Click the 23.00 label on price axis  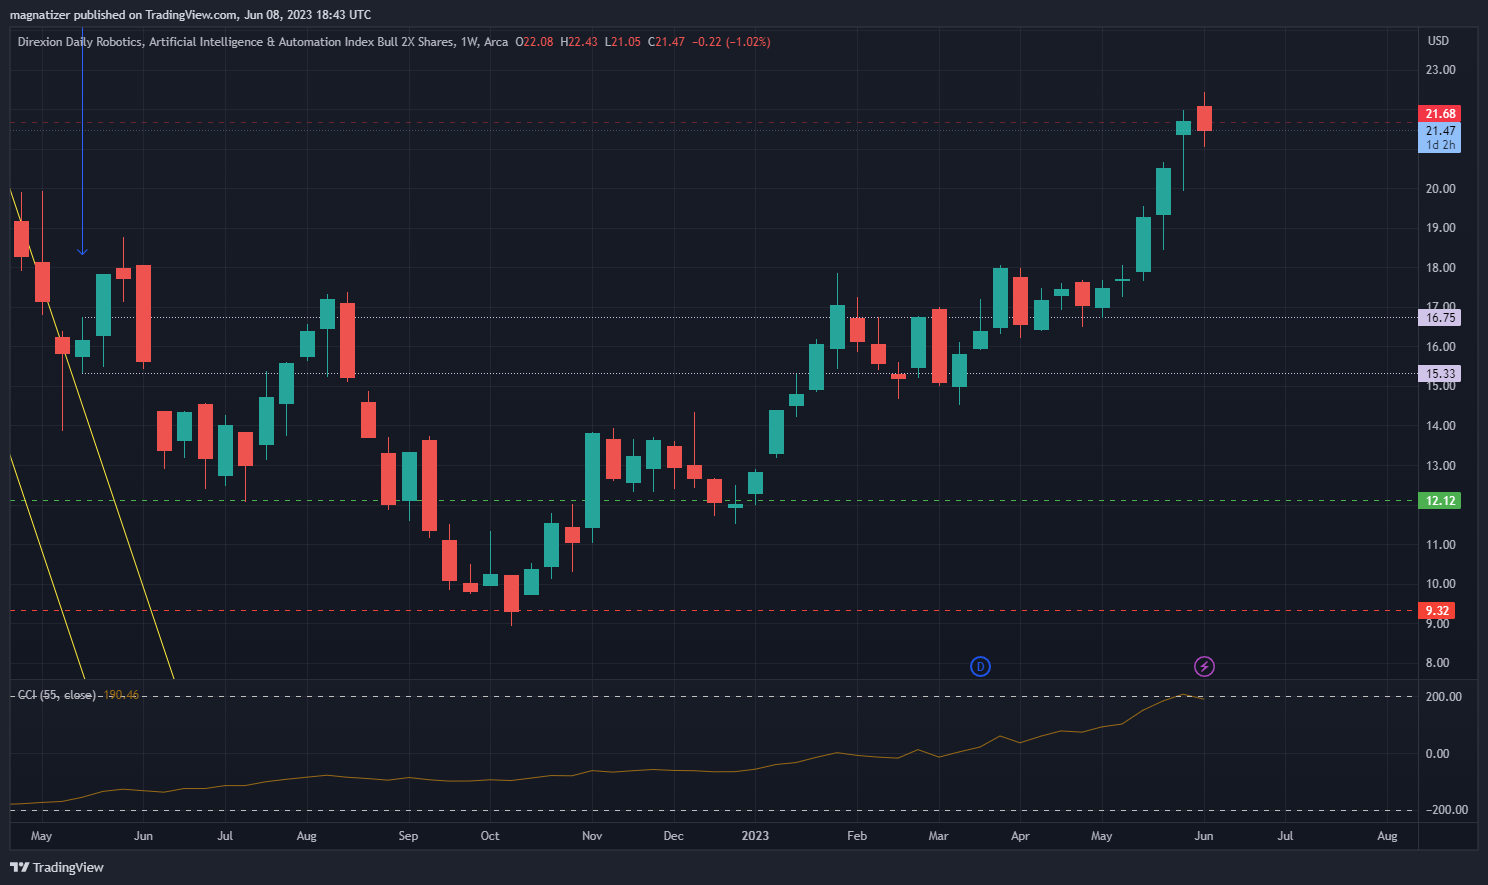(1440, 70)
